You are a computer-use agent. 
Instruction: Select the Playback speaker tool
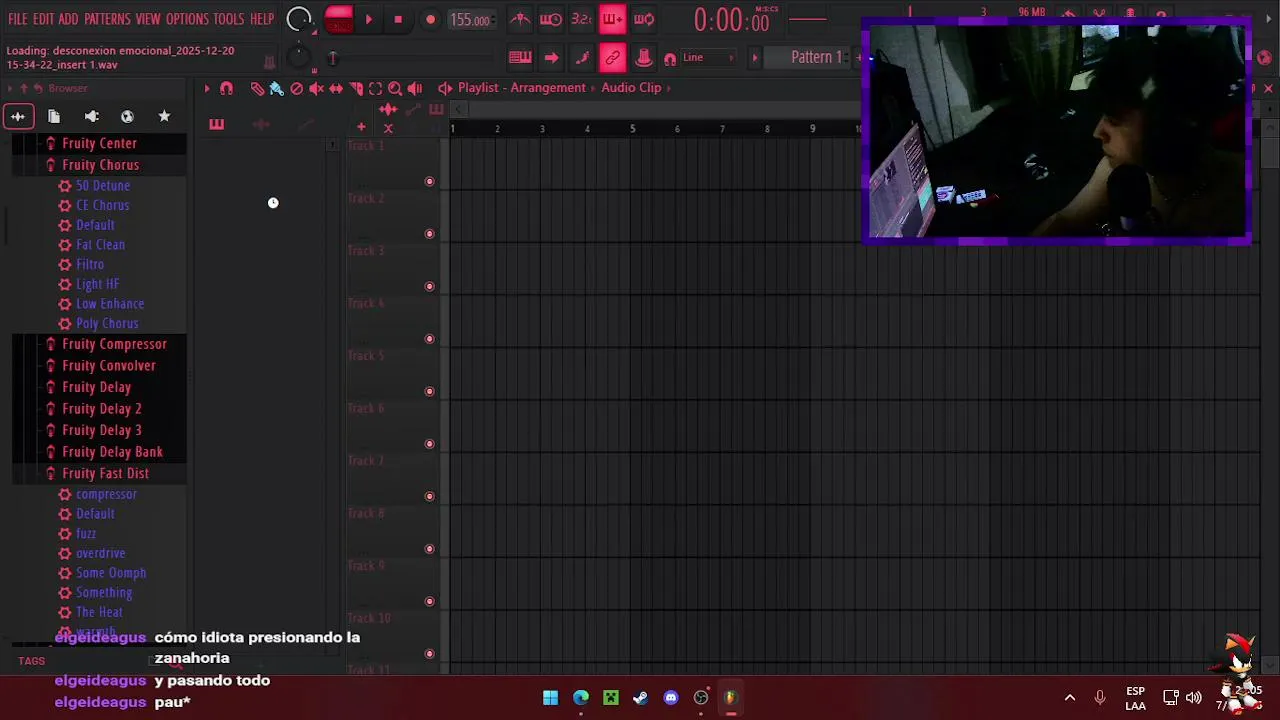[415, 89]
